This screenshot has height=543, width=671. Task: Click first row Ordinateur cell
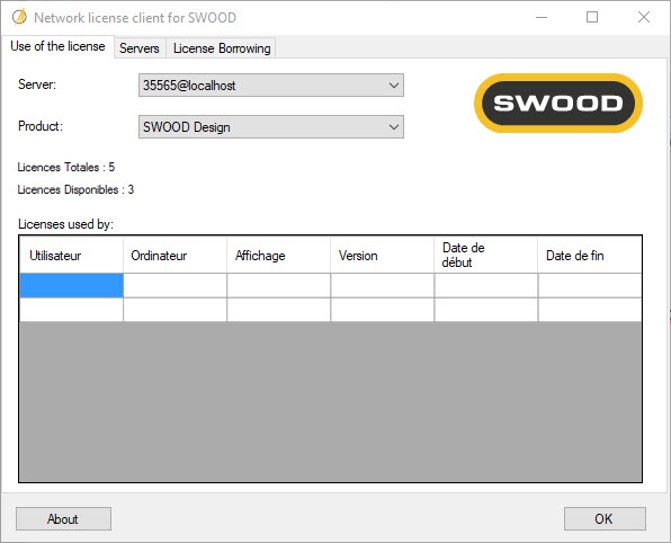click(175, 286)
